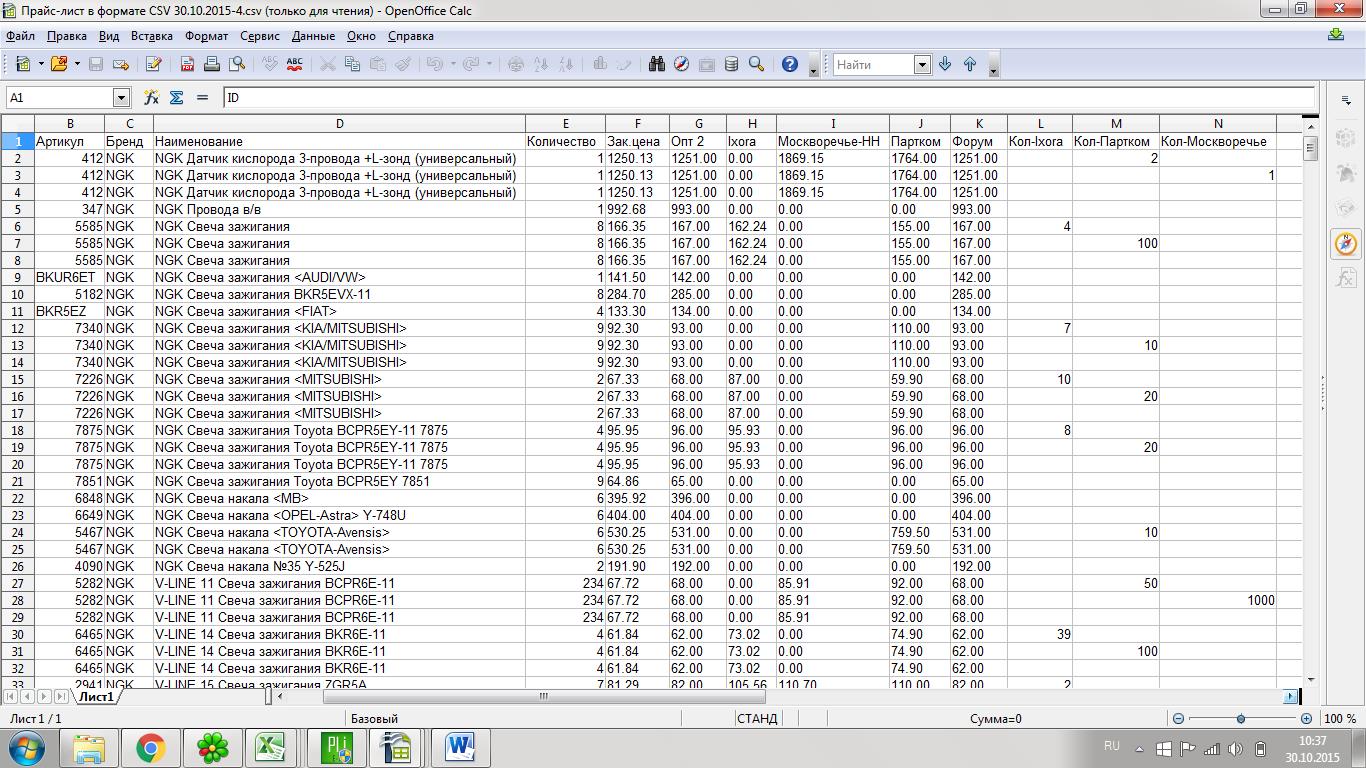Toggle Edit File mode icon
The height and width of the screenshot is (768, 1366).
click(x=154, y=64)
